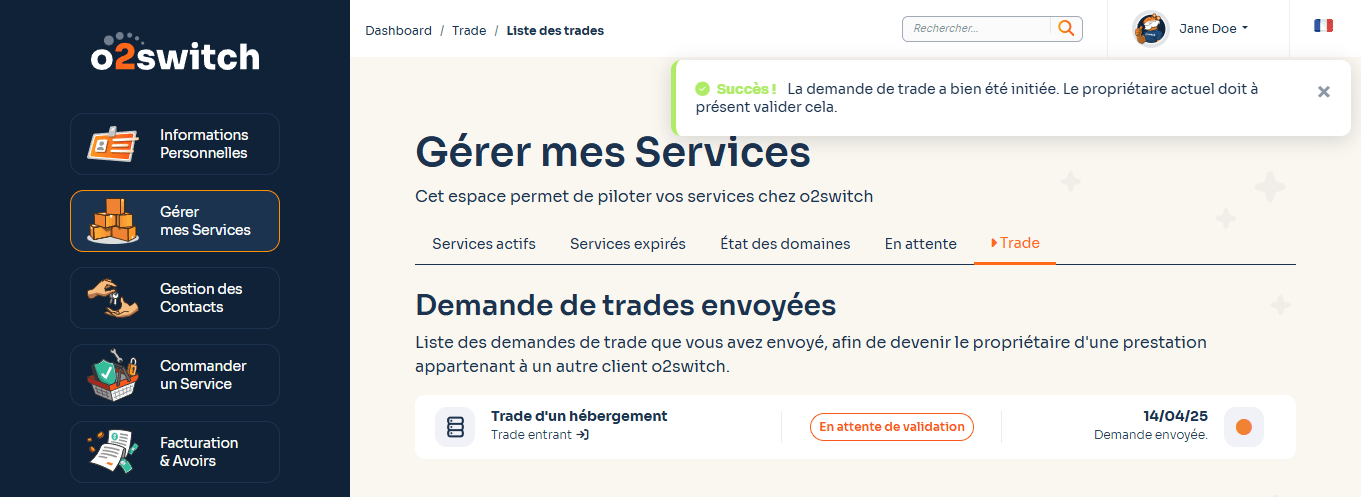The height and width of the screenshot is (497, 1361).
Task: Open the Services expirés tab
Action: 627,244
